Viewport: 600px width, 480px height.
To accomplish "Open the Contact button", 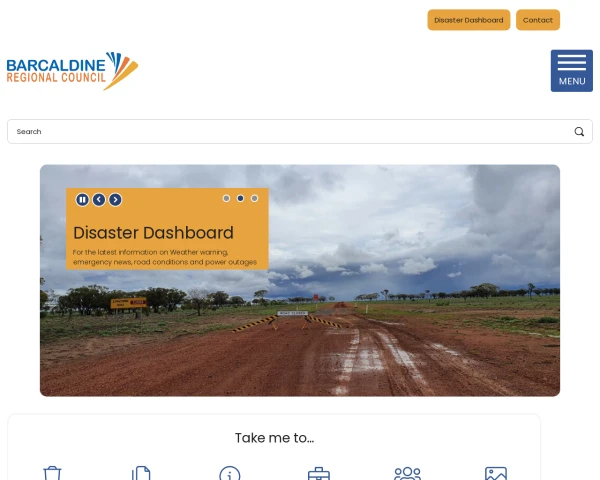I will [x=538, y=20].
